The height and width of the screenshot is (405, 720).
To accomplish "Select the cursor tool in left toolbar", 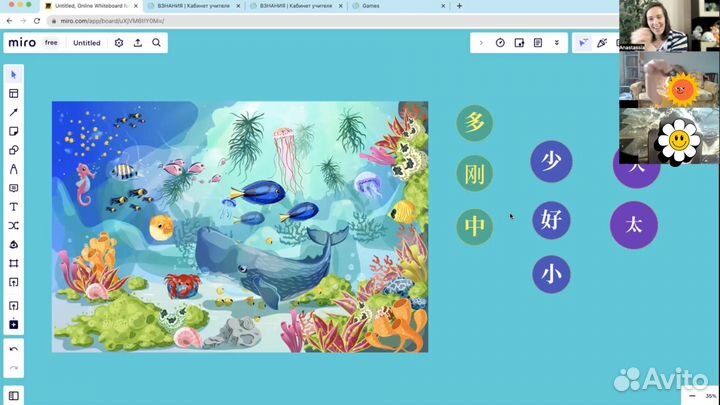I will 14,74.
